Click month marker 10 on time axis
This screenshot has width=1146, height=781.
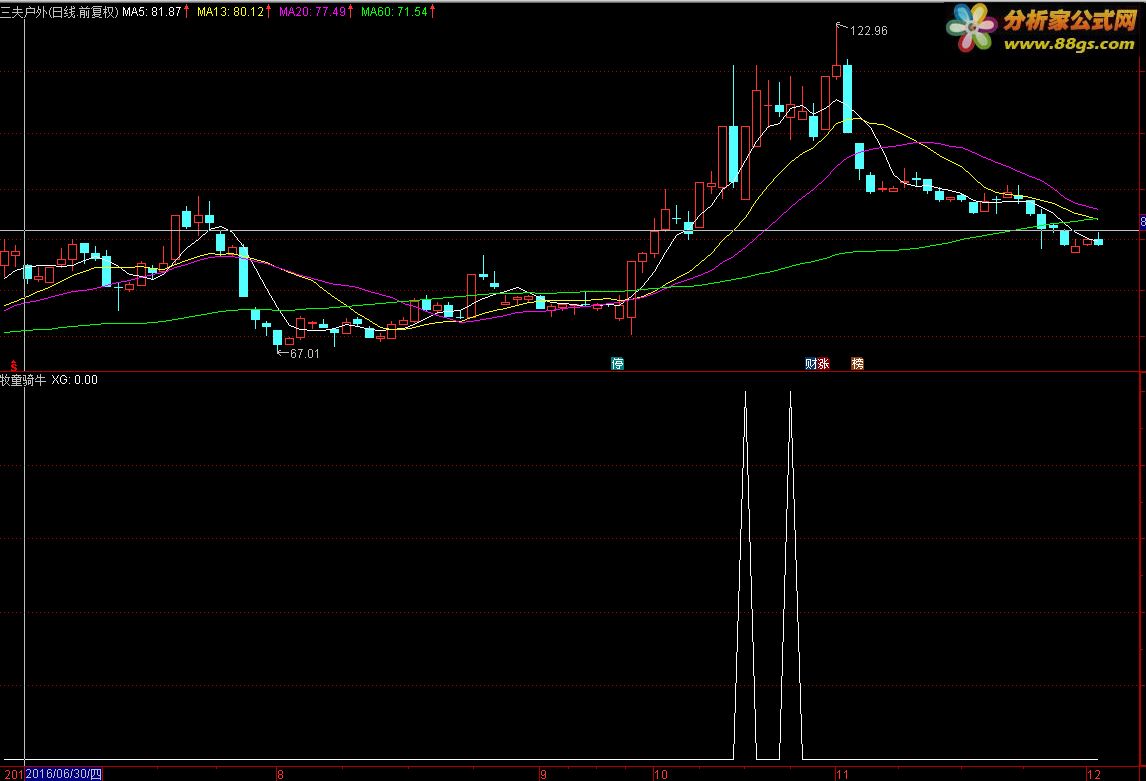pos(661,774)
